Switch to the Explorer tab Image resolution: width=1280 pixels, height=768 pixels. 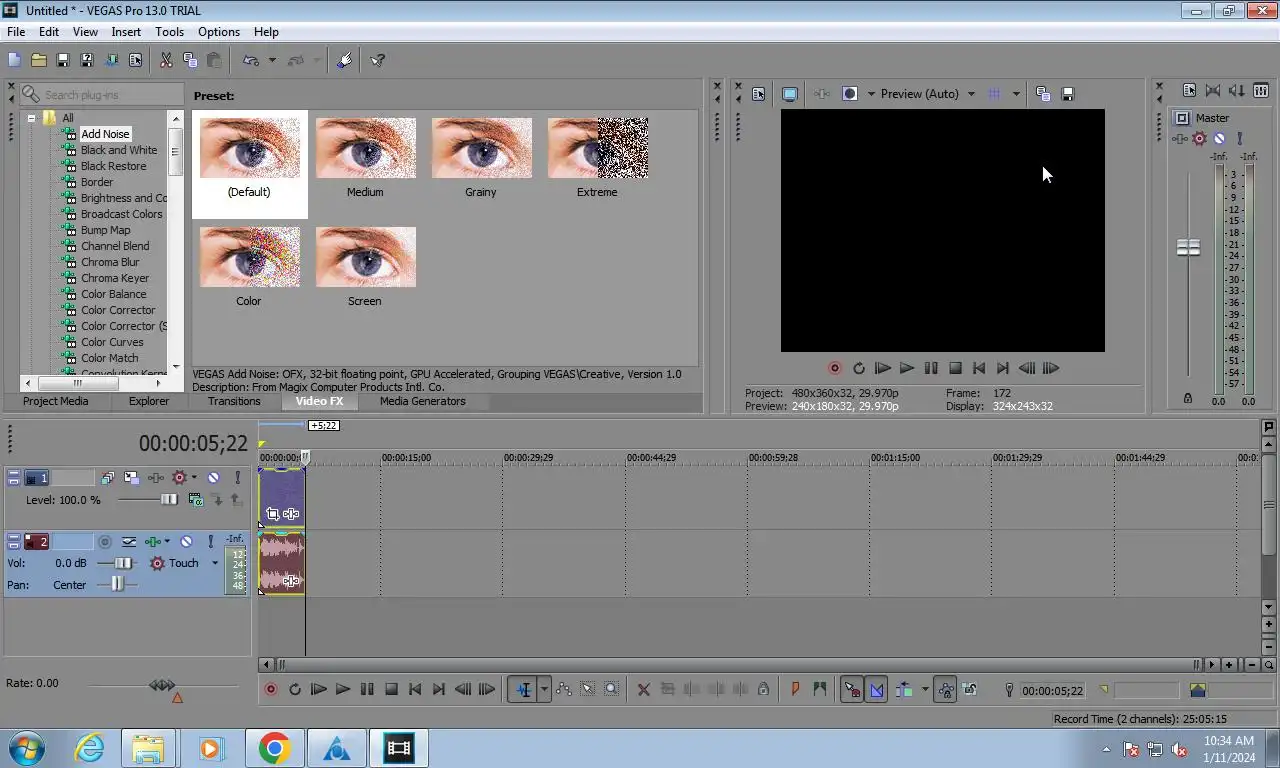click(x=149, y=401)
